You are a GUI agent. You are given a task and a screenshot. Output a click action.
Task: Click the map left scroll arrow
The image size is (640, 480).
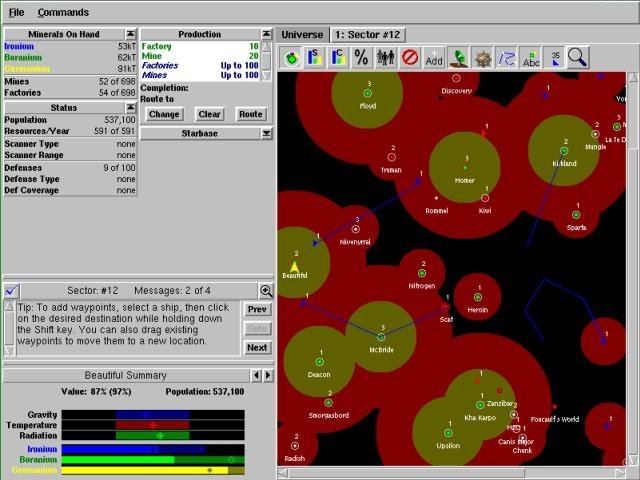[283, 473]
